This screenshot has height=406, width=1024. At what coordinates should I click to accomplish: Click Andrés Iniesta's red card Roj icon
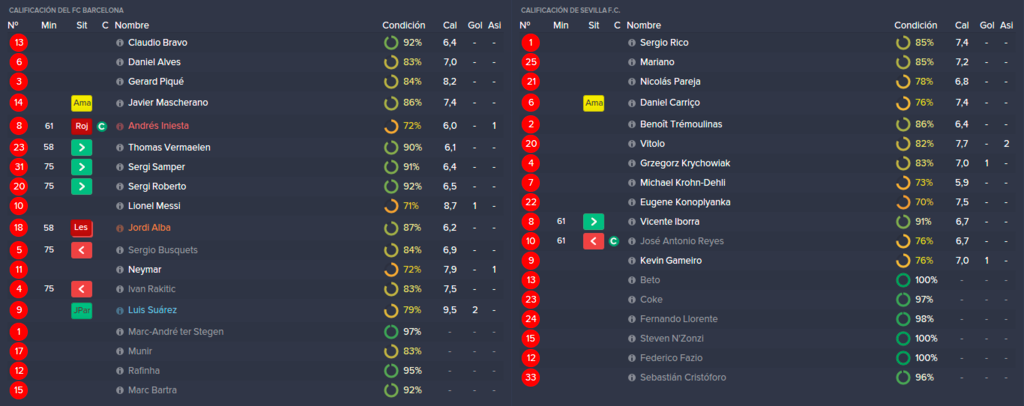click(x=82, y=127)
